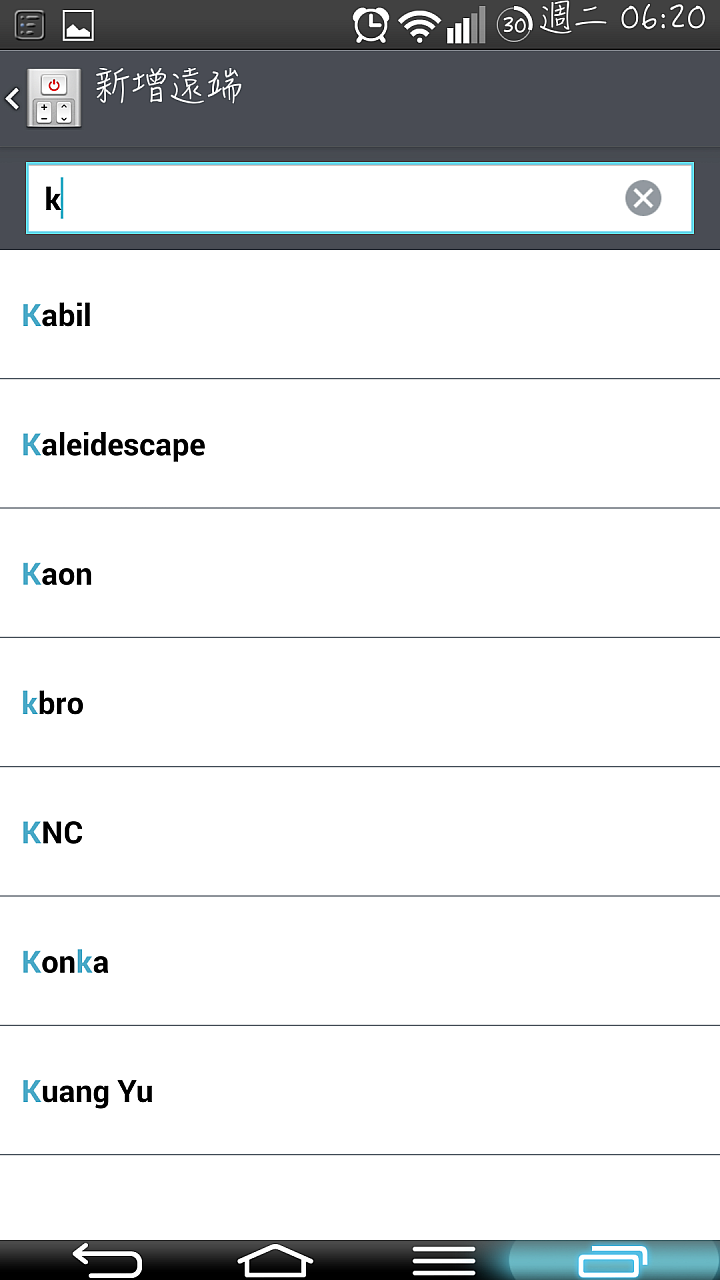Tap the remote control app icon
The image size is (720, 1280).
[x=53, y=98]
